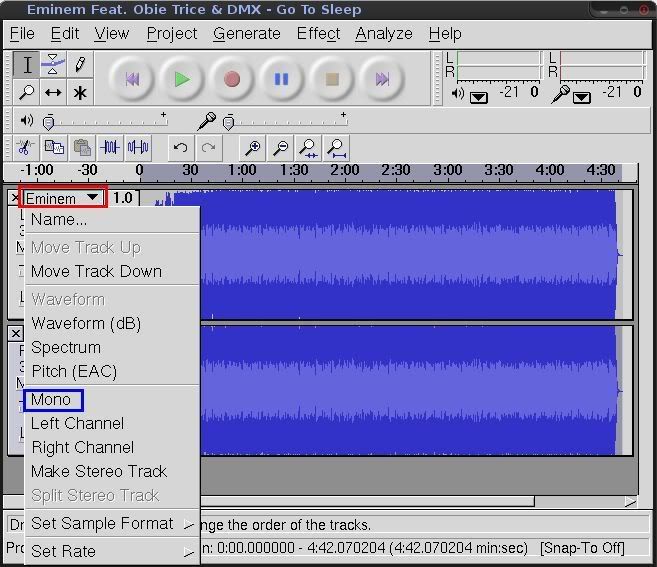Click the 2:00 mark on timeline ruler
657x567 pixels.
[345, 171]
